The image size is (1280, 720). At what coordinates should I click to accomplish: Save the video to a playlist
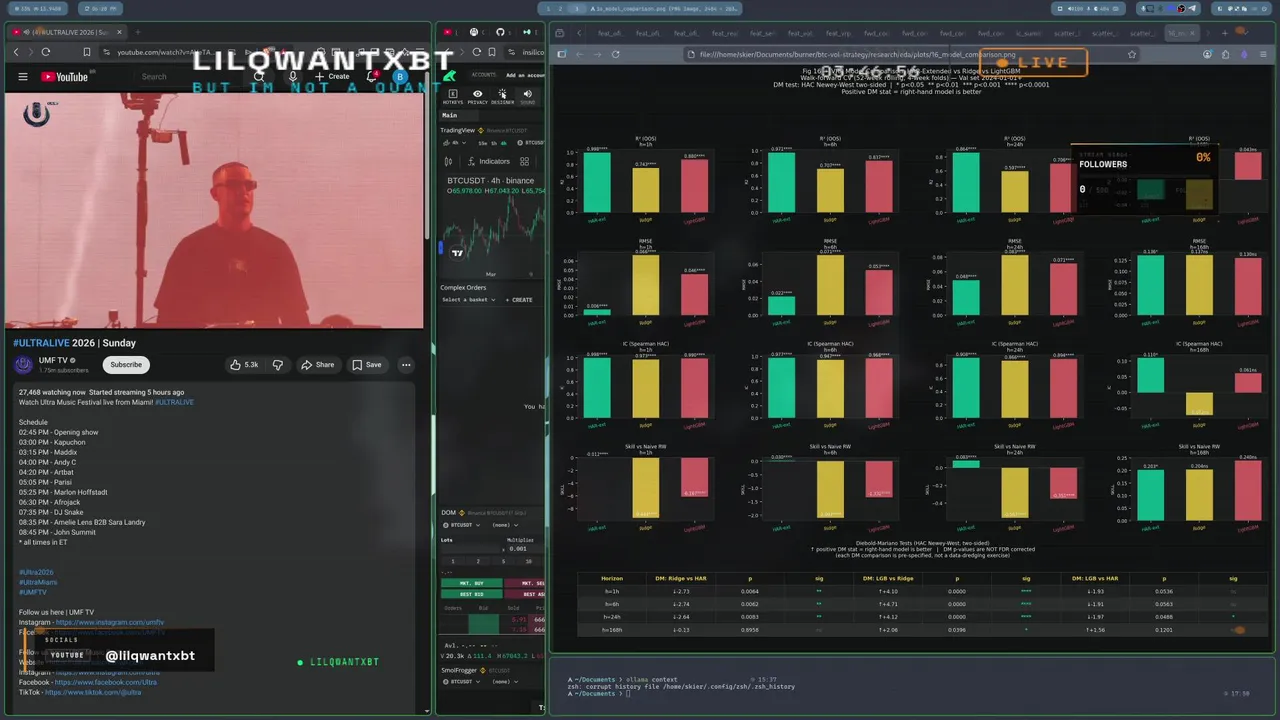tap(366, 365)
